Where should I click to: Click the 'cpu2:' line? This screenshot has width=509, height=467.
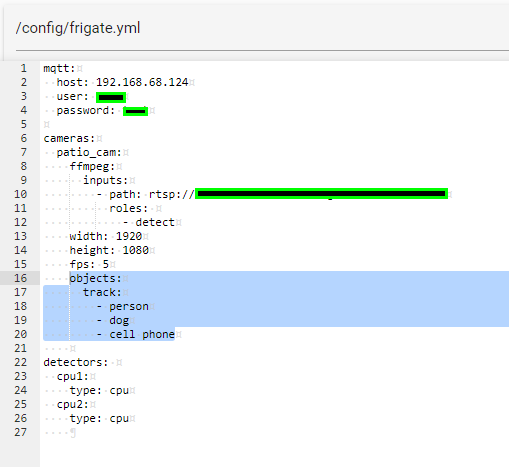point(72,404)
